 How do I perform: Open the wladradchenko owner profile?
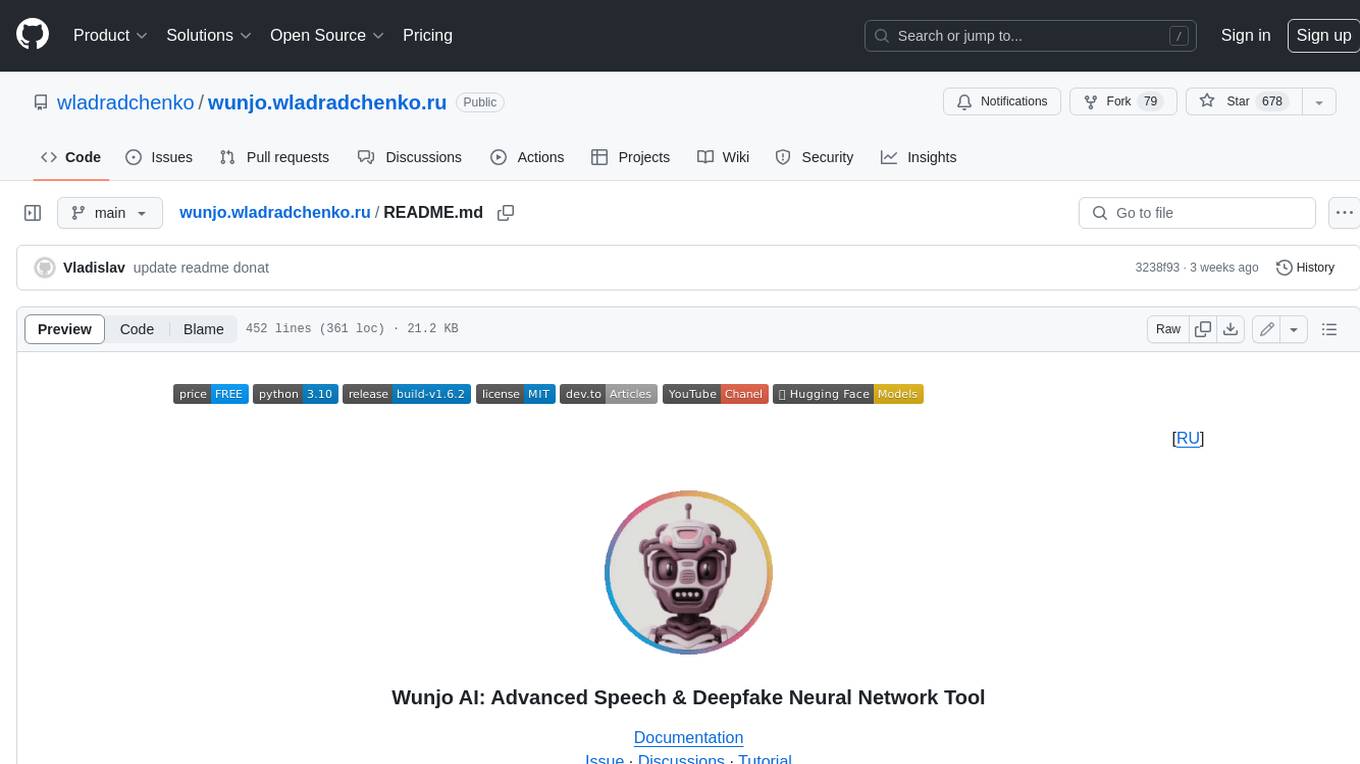tap(126, 102)
